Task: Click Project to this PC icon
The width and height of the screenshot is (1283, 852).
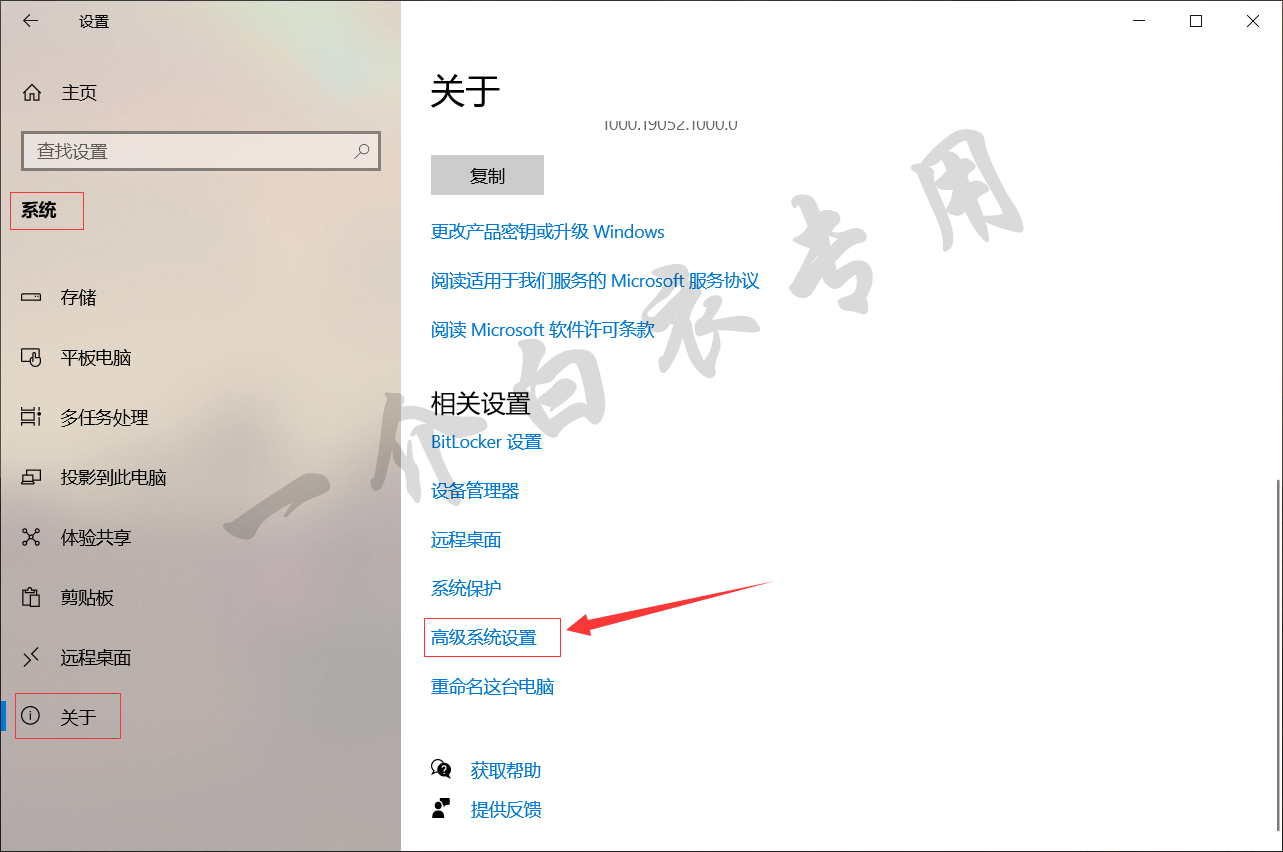Action: (31, 477)
